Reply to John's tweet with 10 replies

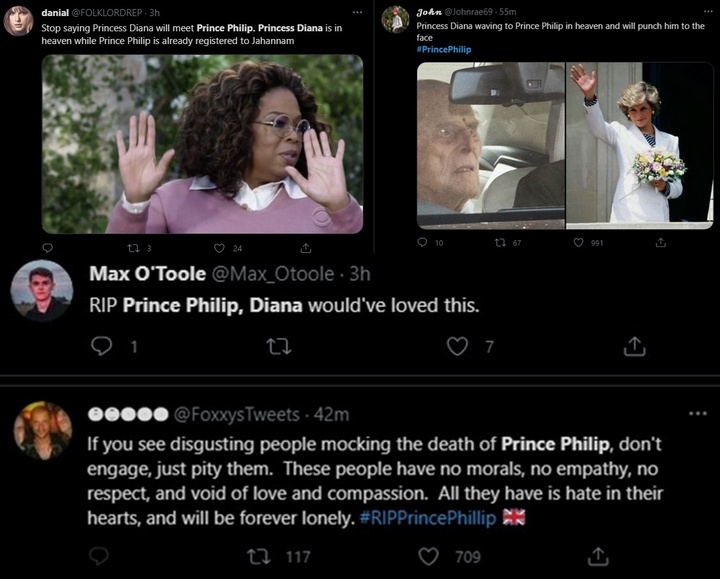tap(423, 242)
